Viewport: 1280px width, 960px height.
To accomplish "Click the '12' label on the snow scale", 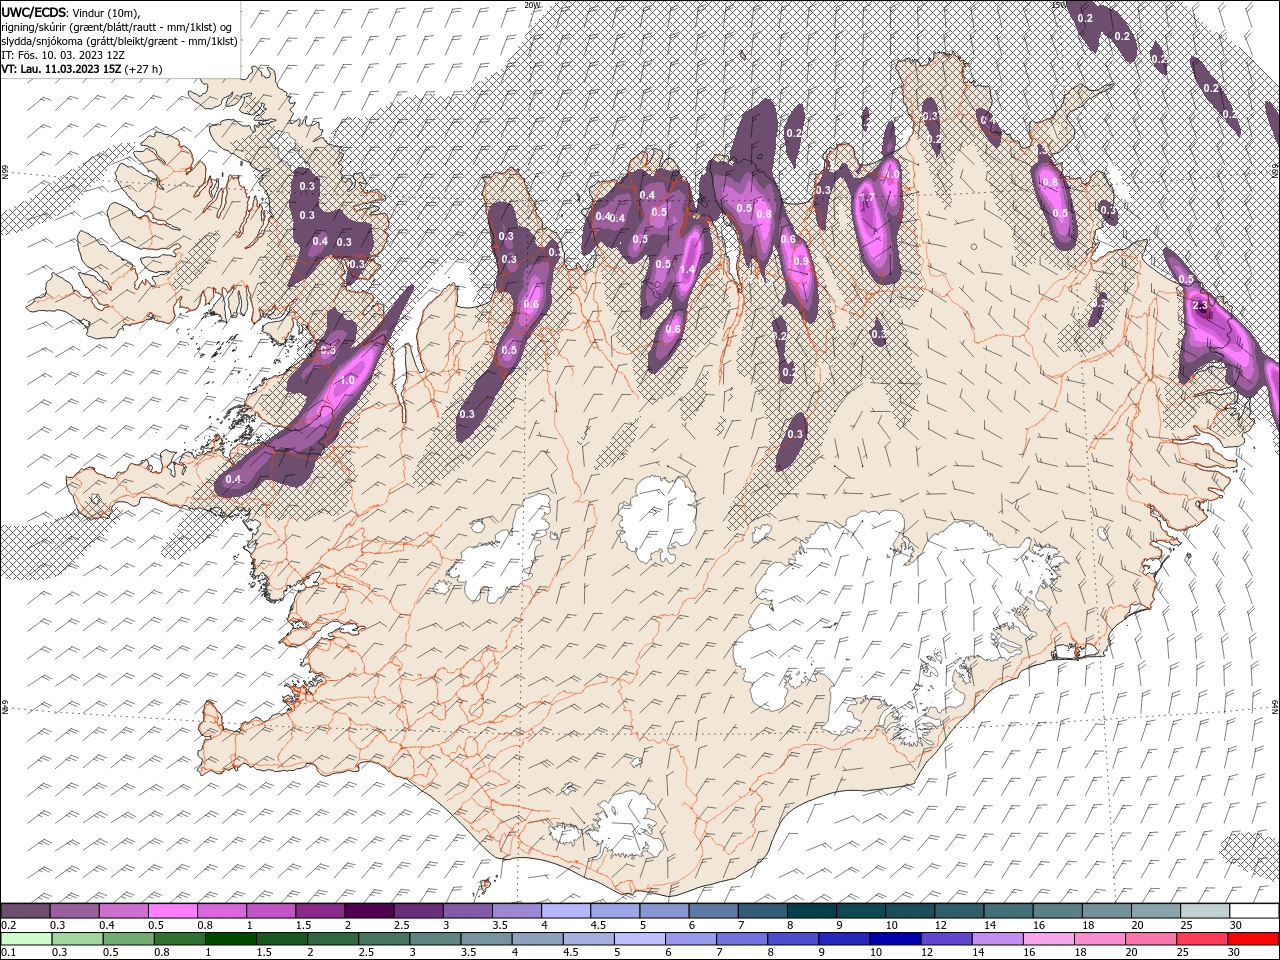I will tap(939, 925).
